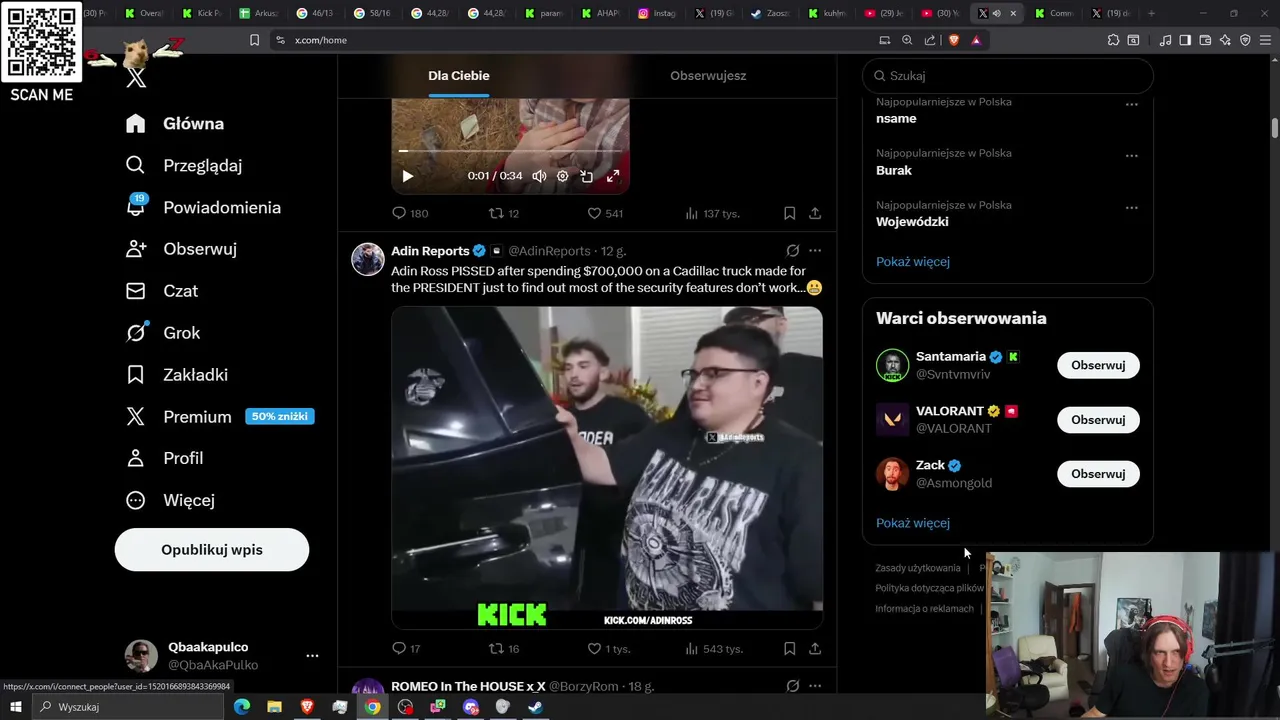Viewport: 1280px width, 720px height.
Task: Follow VALORANT with Obserwuj button
Action: point(1098,420)
